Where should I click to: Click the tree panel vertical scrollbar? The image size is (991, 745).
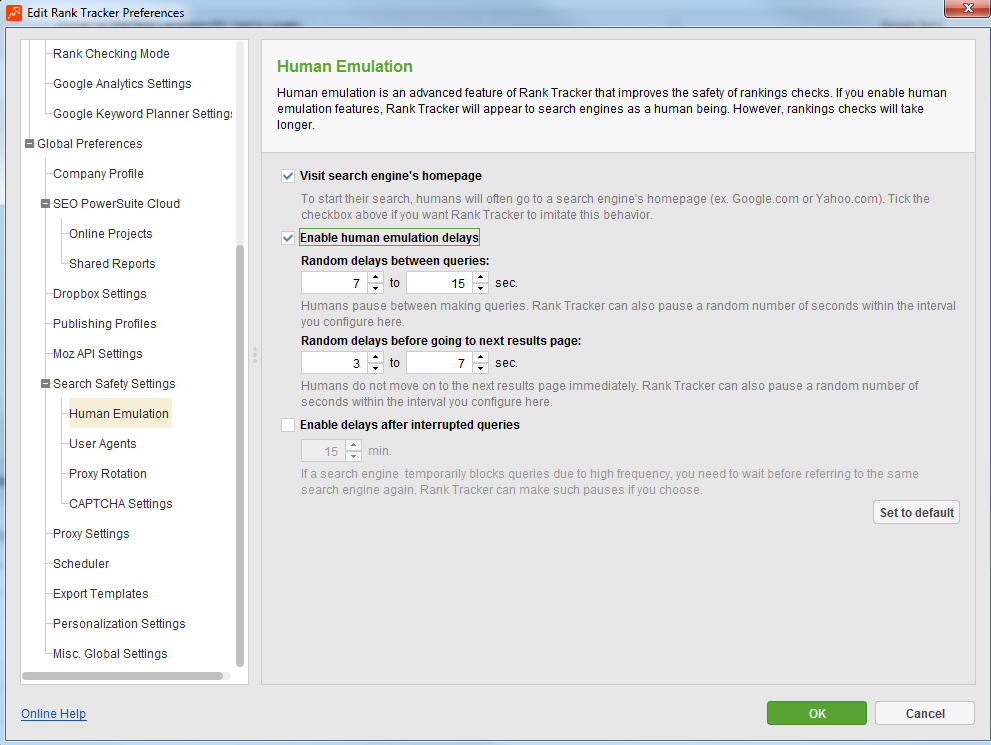pyautogui.click(x=240, y=456)
